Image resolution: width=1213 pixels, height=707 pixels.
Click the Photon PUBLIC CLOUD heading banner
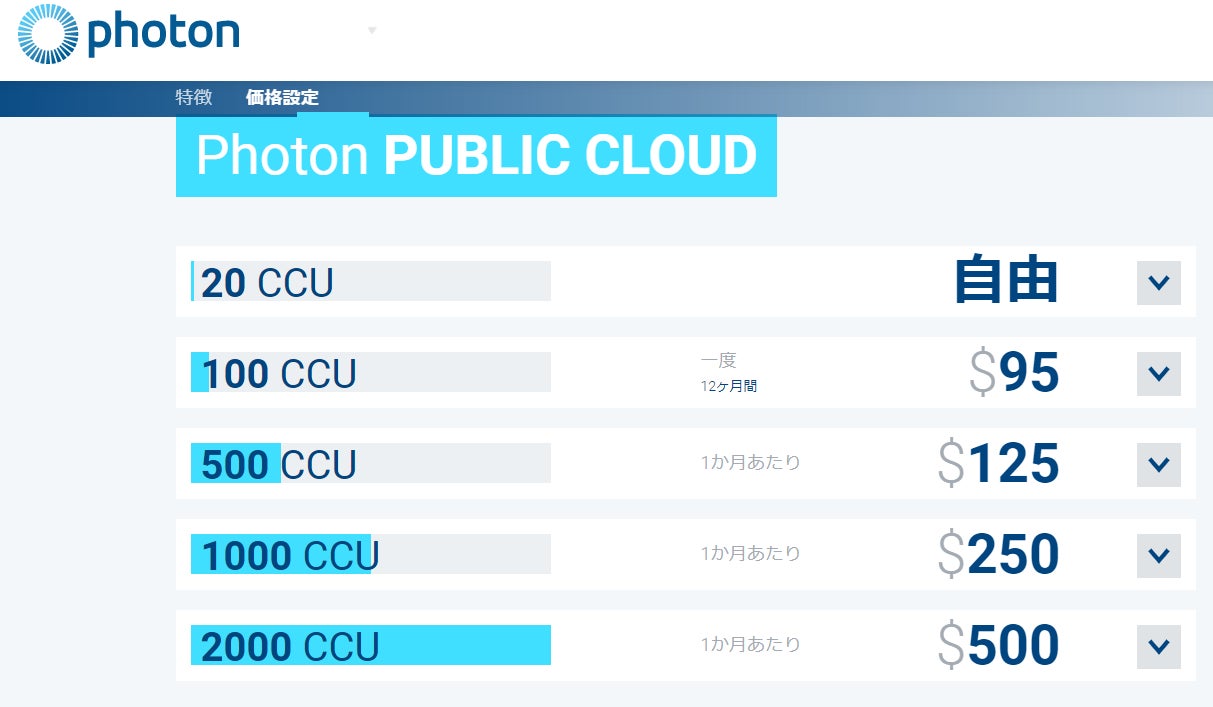coord(476,157)
